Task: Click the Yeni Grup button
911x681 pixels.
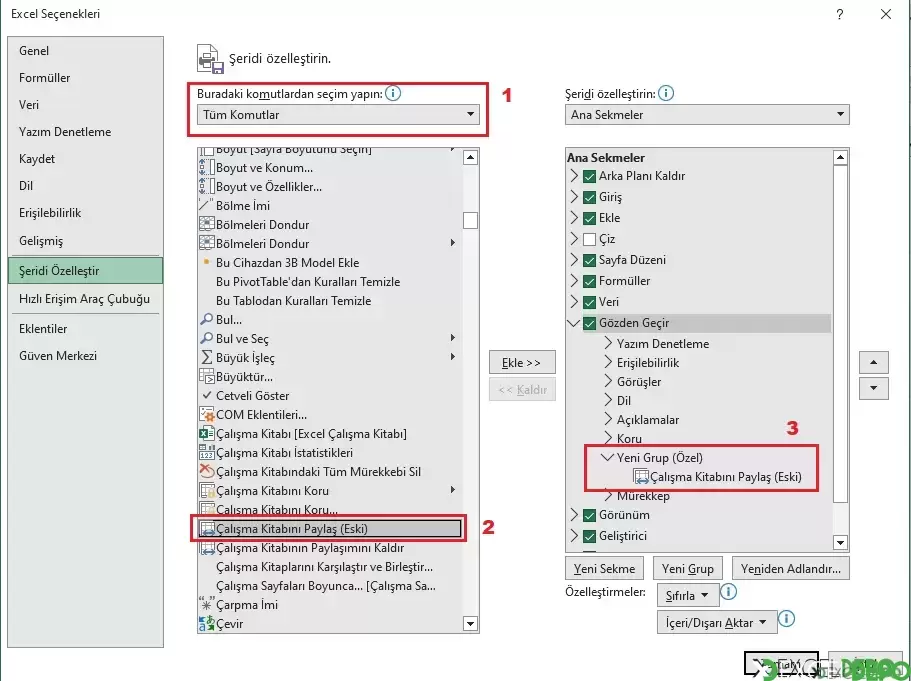Action: coord(688,568)
